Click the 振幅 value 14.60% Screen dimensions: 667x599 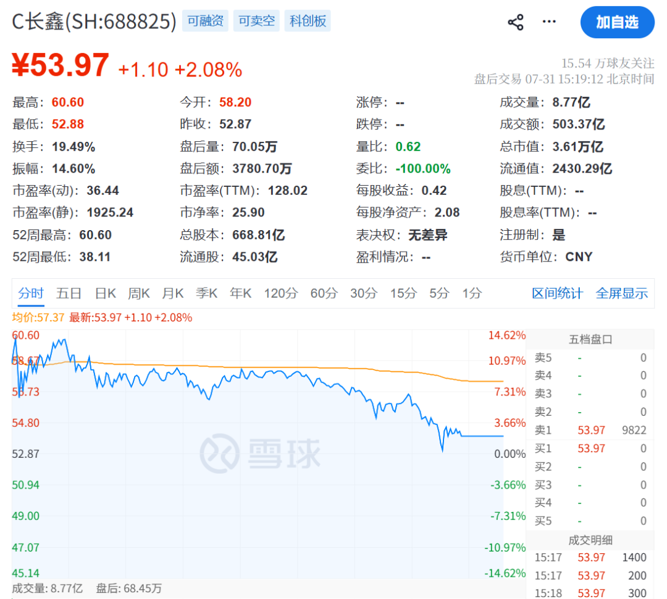click(x=74, y=169)
